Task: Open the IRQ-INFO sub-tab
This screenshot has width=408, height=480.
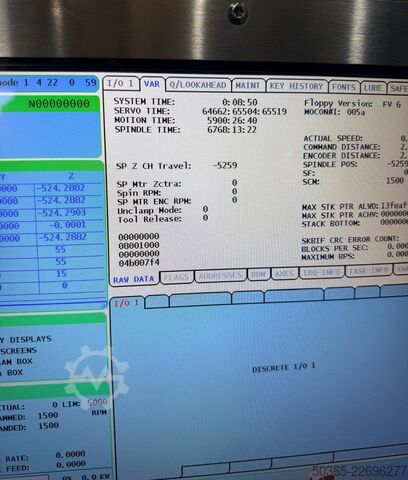Action: pyautogui.click(x=321, y=272)
